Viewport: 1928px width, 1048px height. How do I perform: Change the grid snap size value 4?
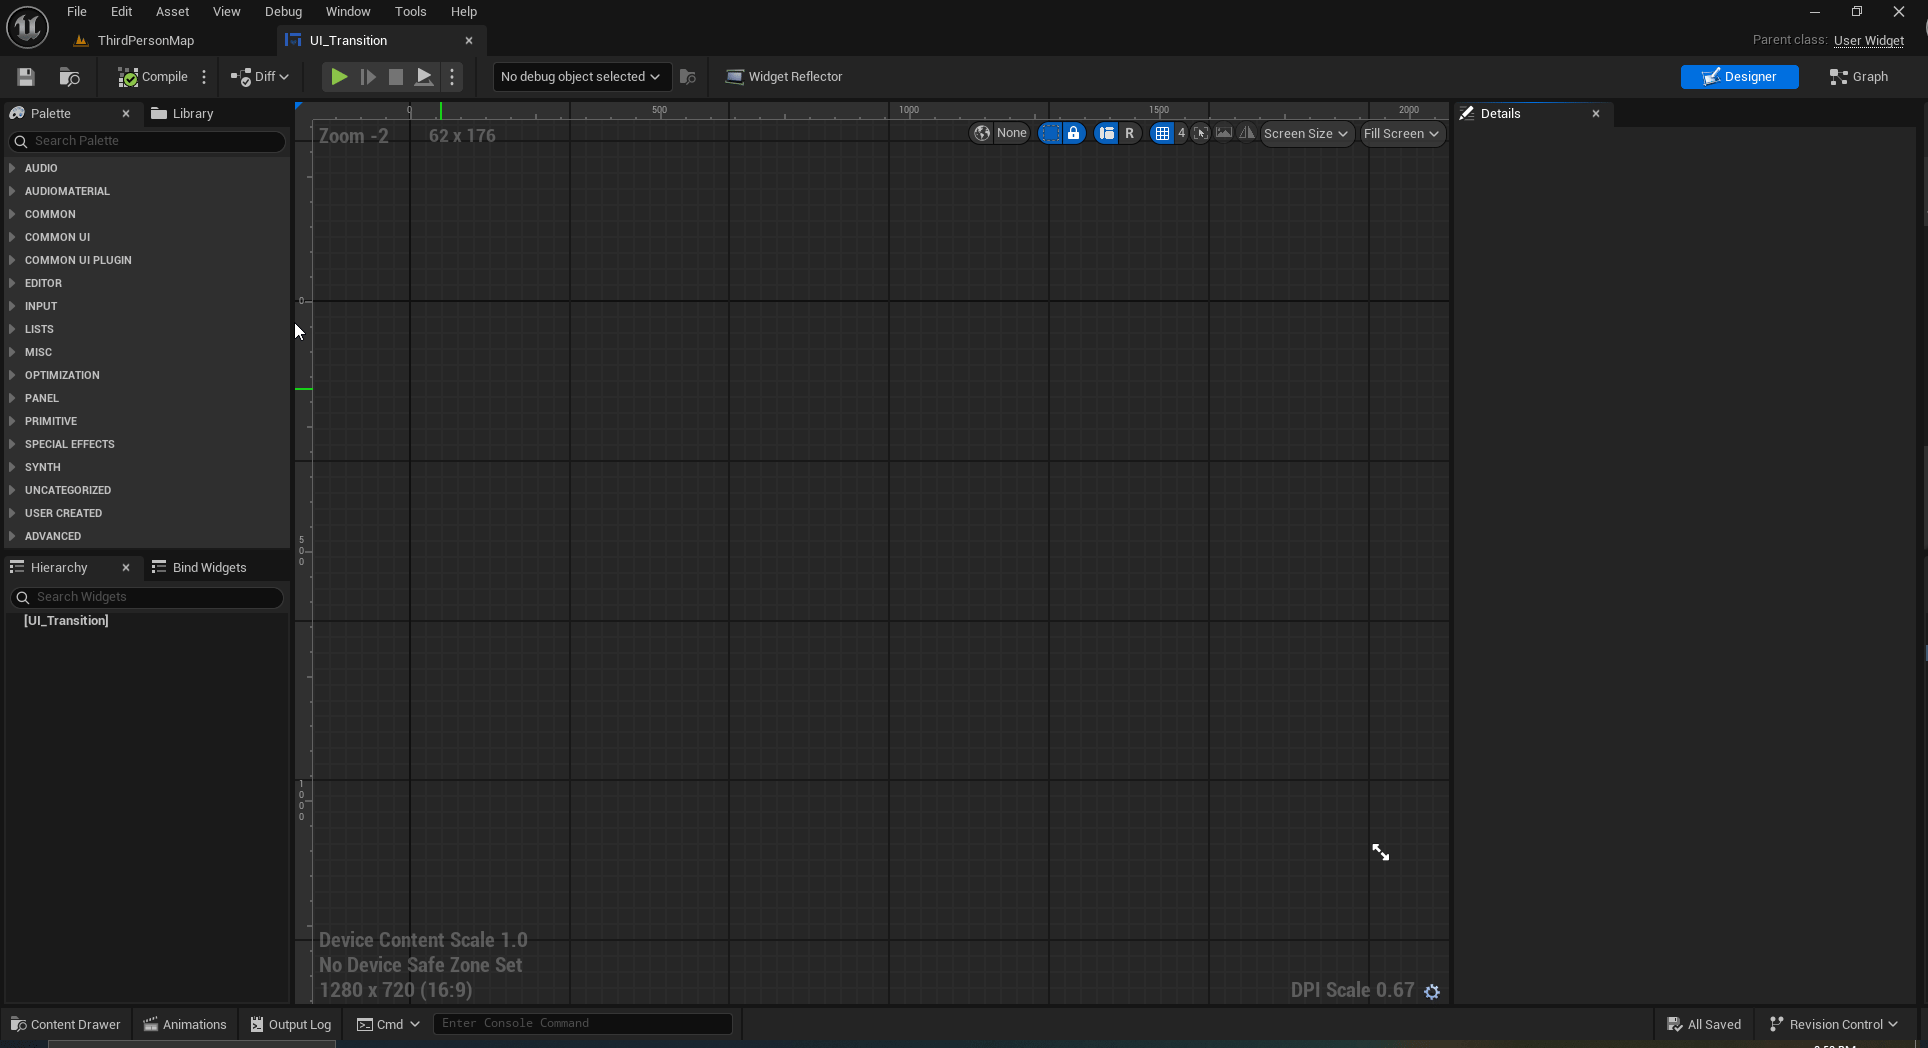coord(1181,133)
